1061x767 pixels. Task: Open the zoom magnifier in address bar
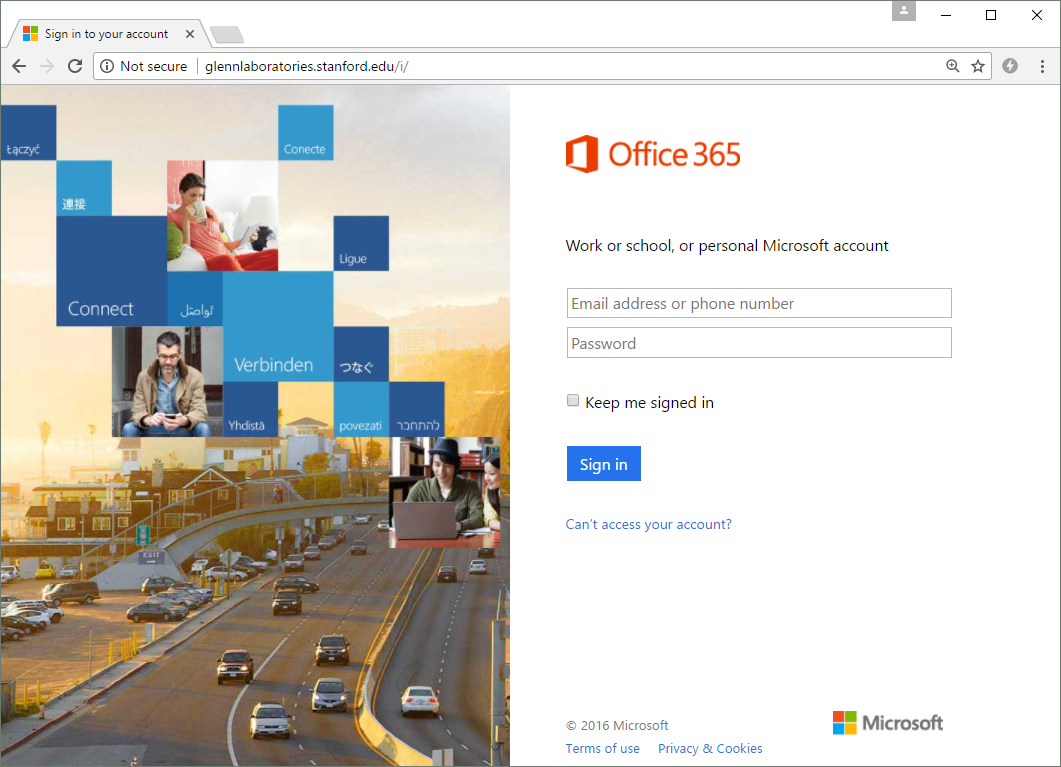click(x=953, y=66)
